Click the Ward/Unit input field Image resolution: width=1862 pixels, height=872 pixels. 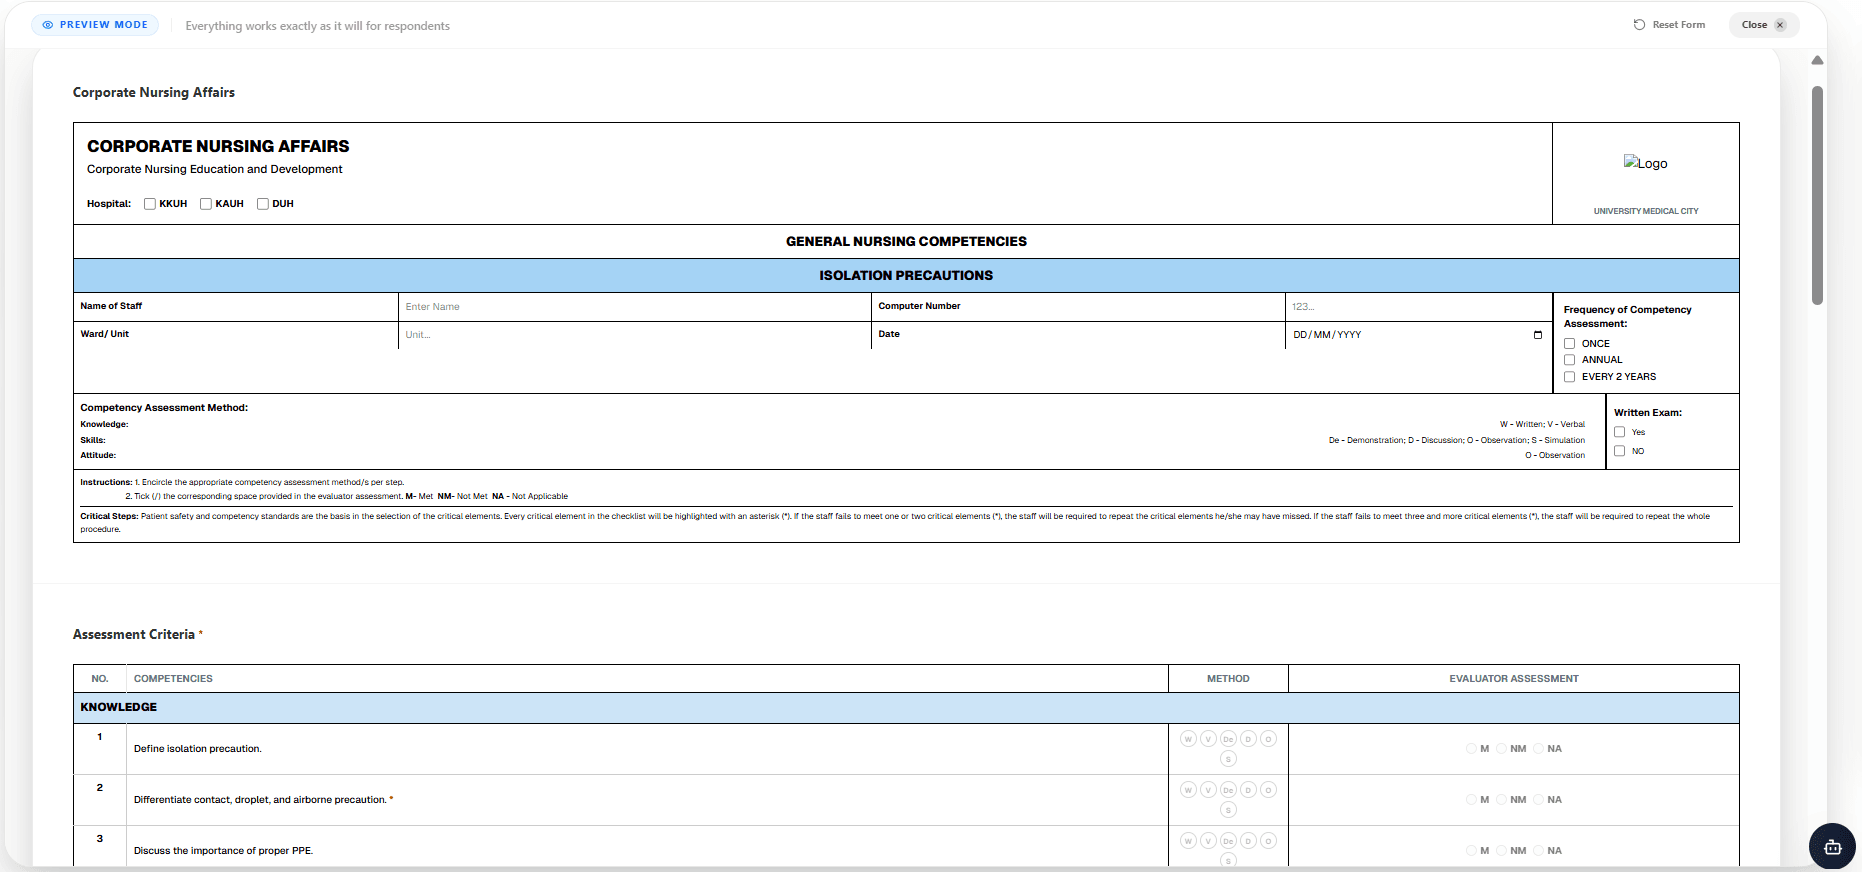pyautogui.click(x=634, y=335)
